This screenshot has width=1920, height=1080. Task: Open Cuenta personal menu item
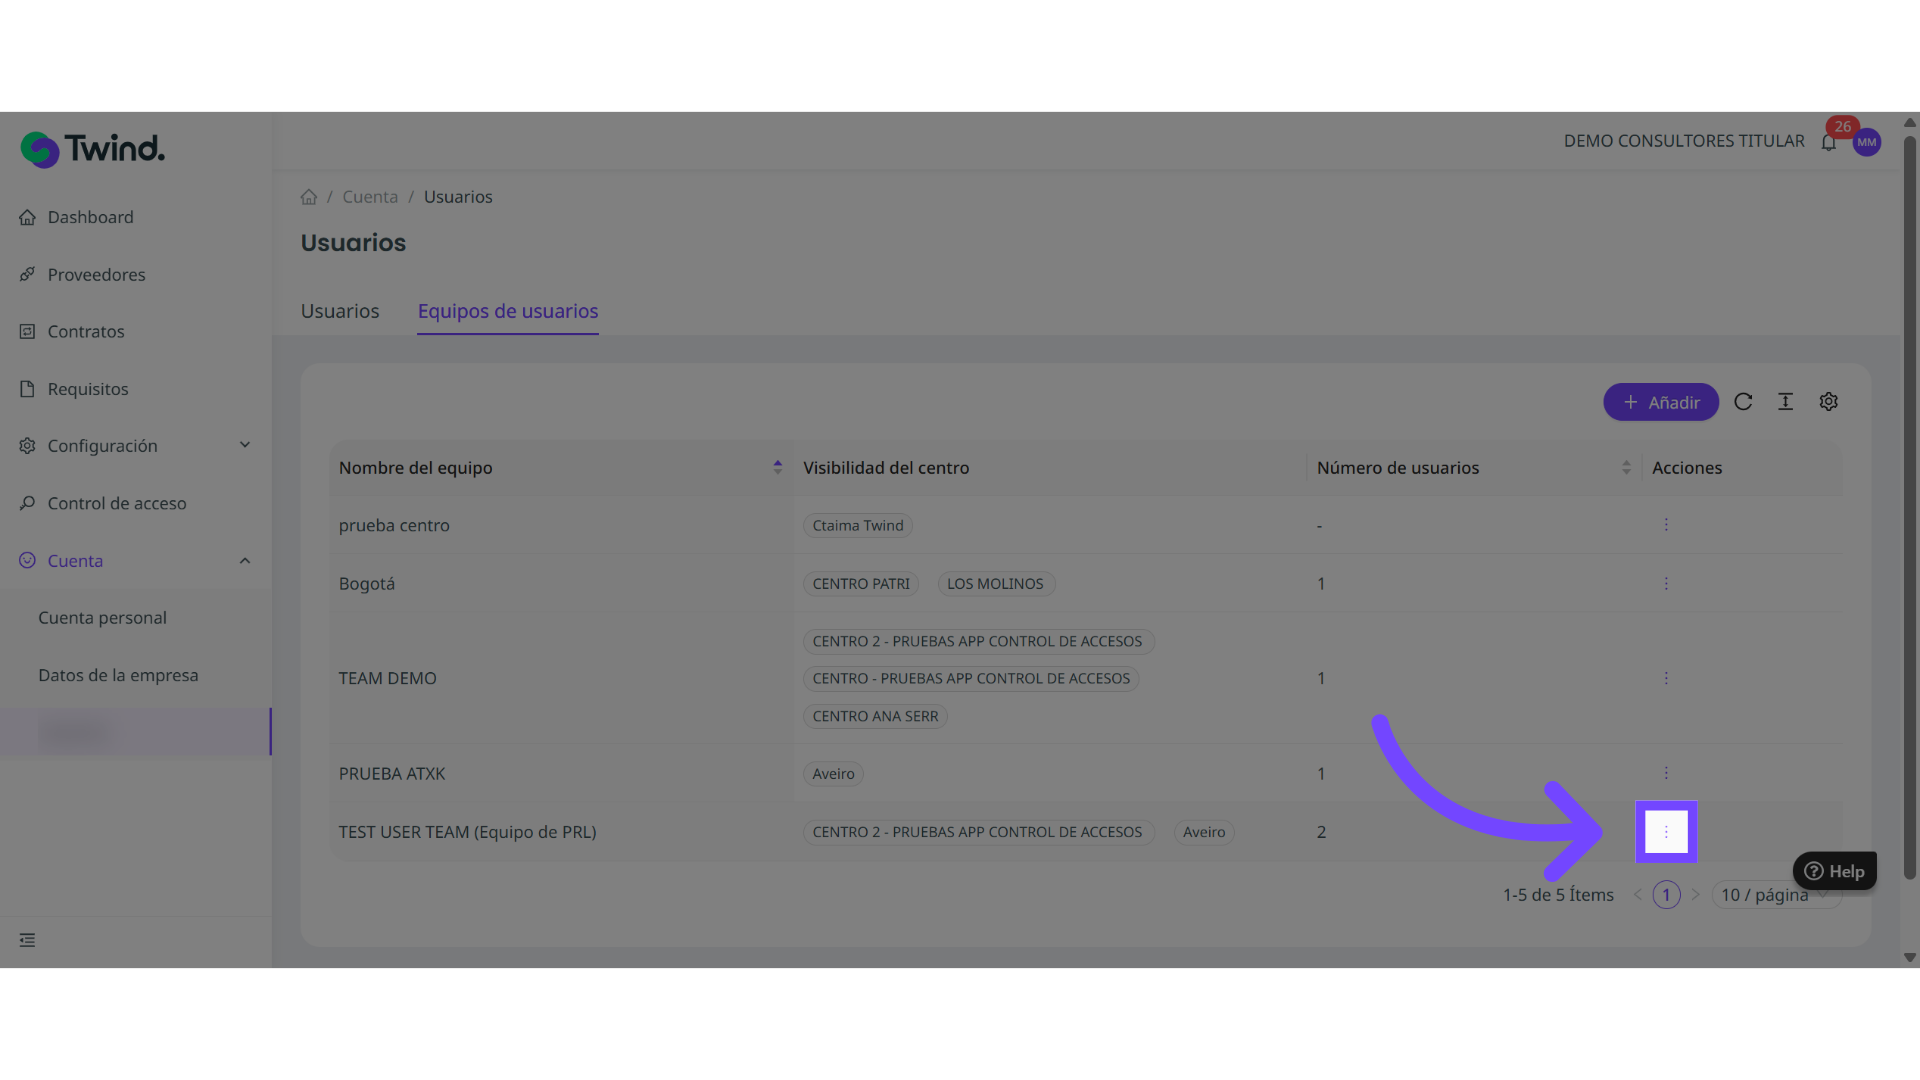(102, 618)
